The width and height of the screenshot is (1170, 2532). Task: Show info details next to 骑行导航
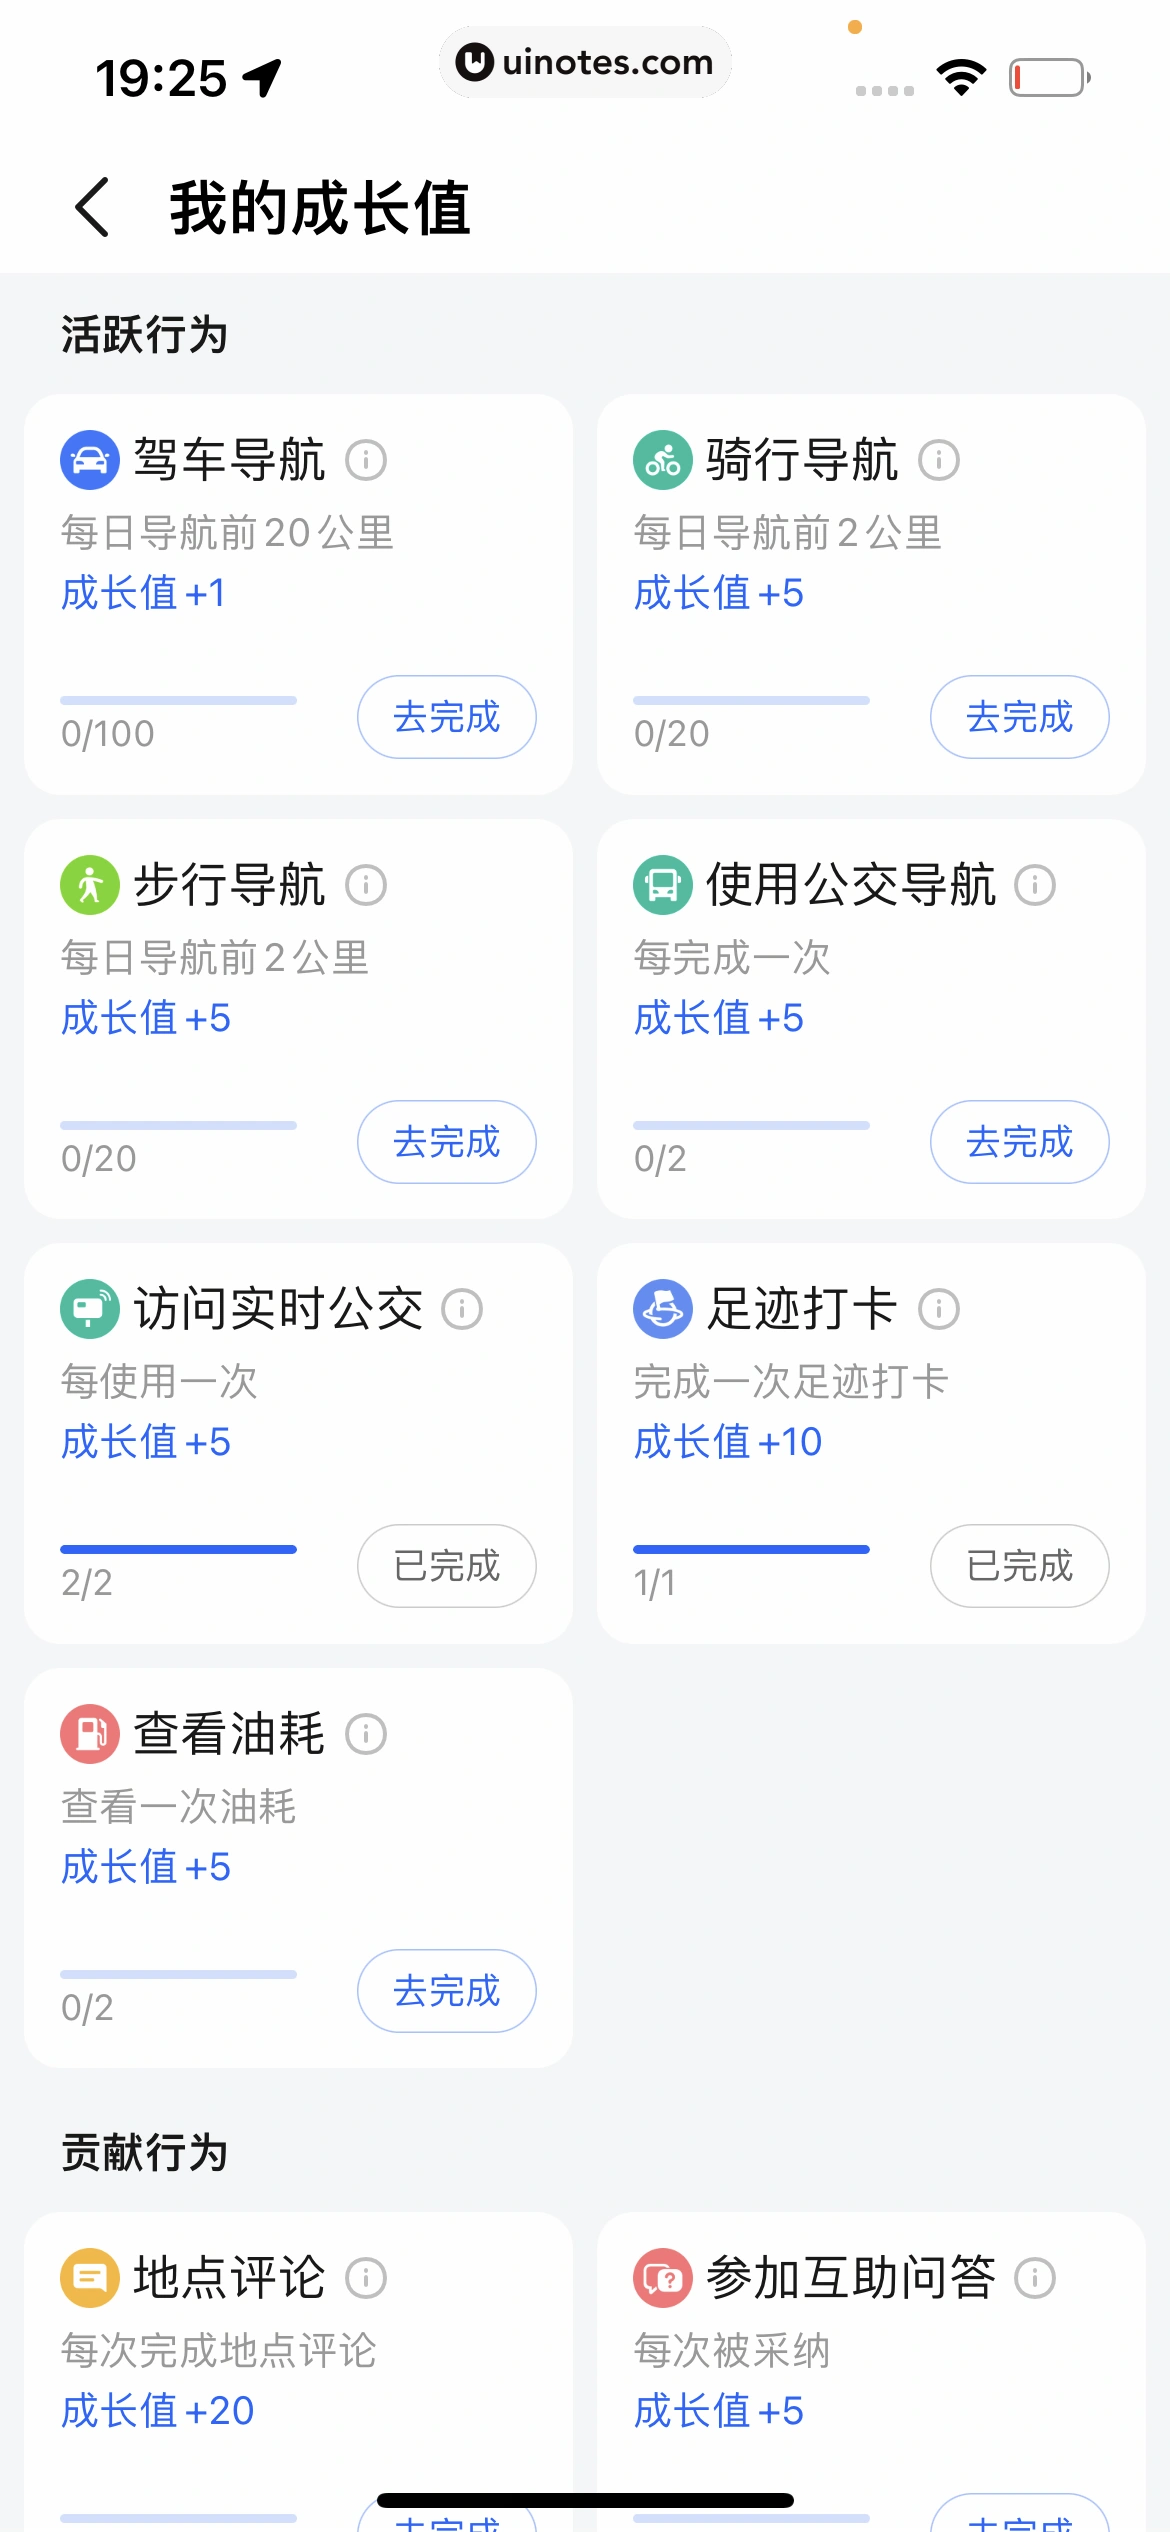tap(939, 461)
